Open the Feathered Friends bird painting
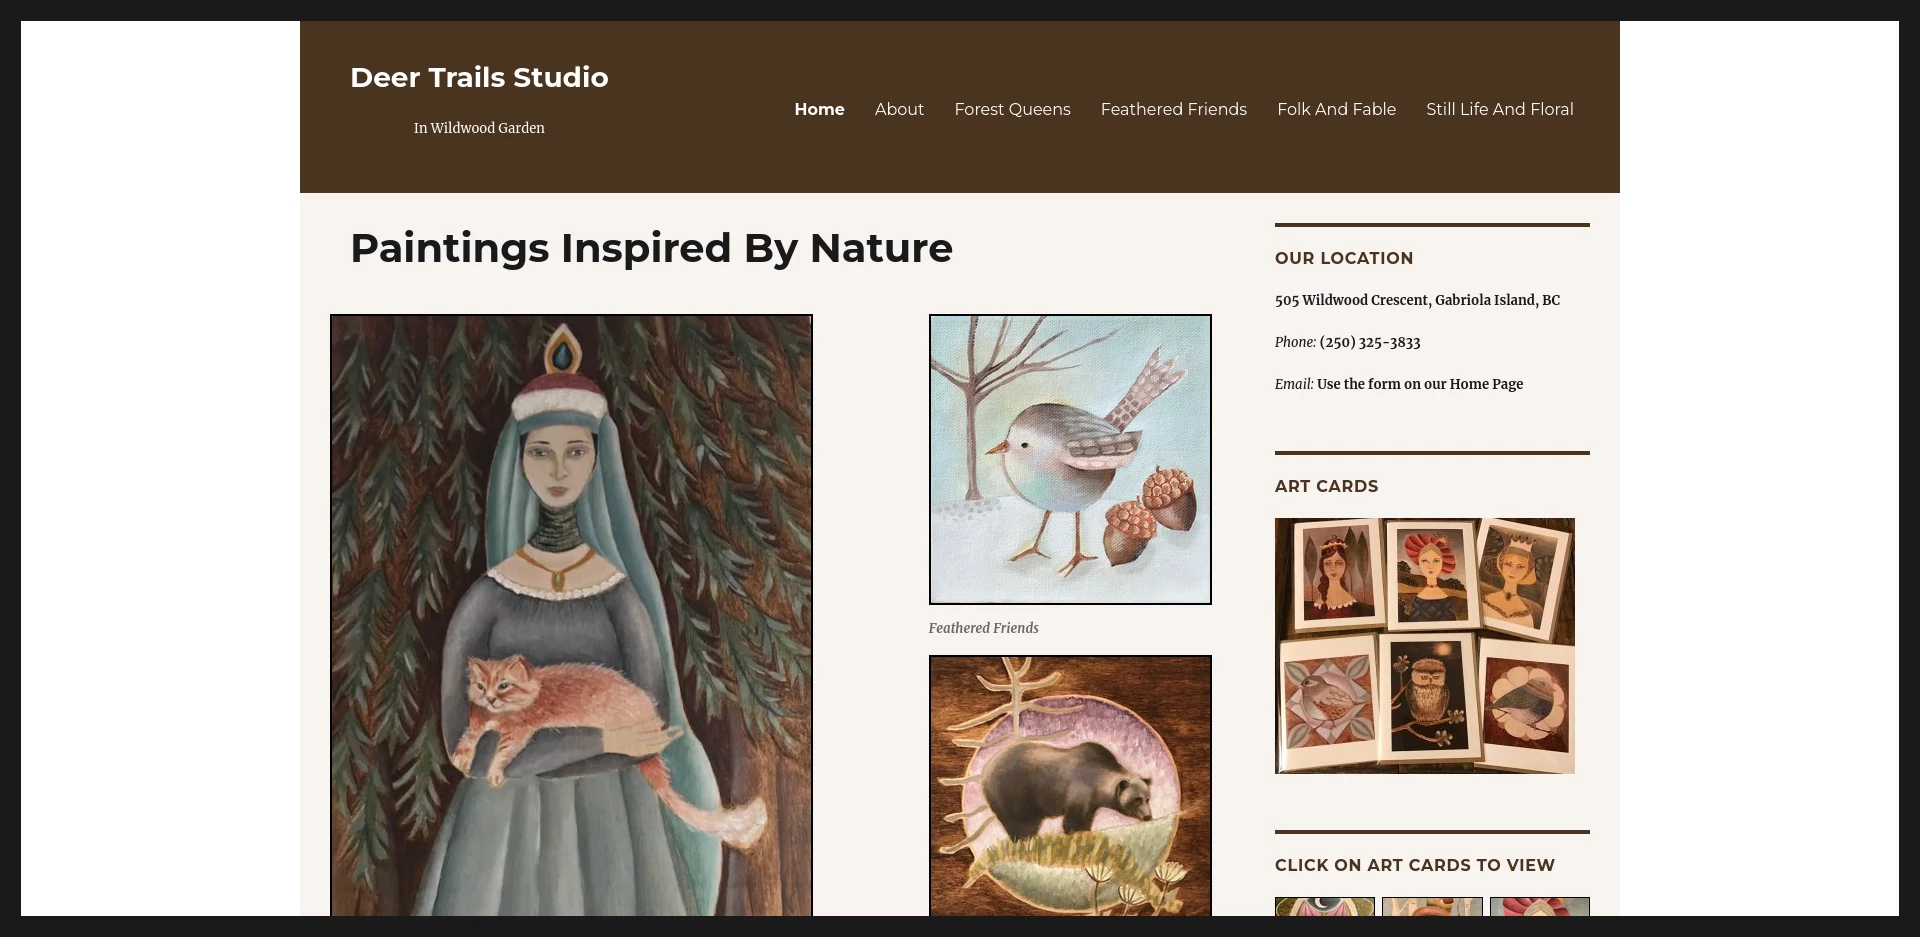 [1069, 459]
